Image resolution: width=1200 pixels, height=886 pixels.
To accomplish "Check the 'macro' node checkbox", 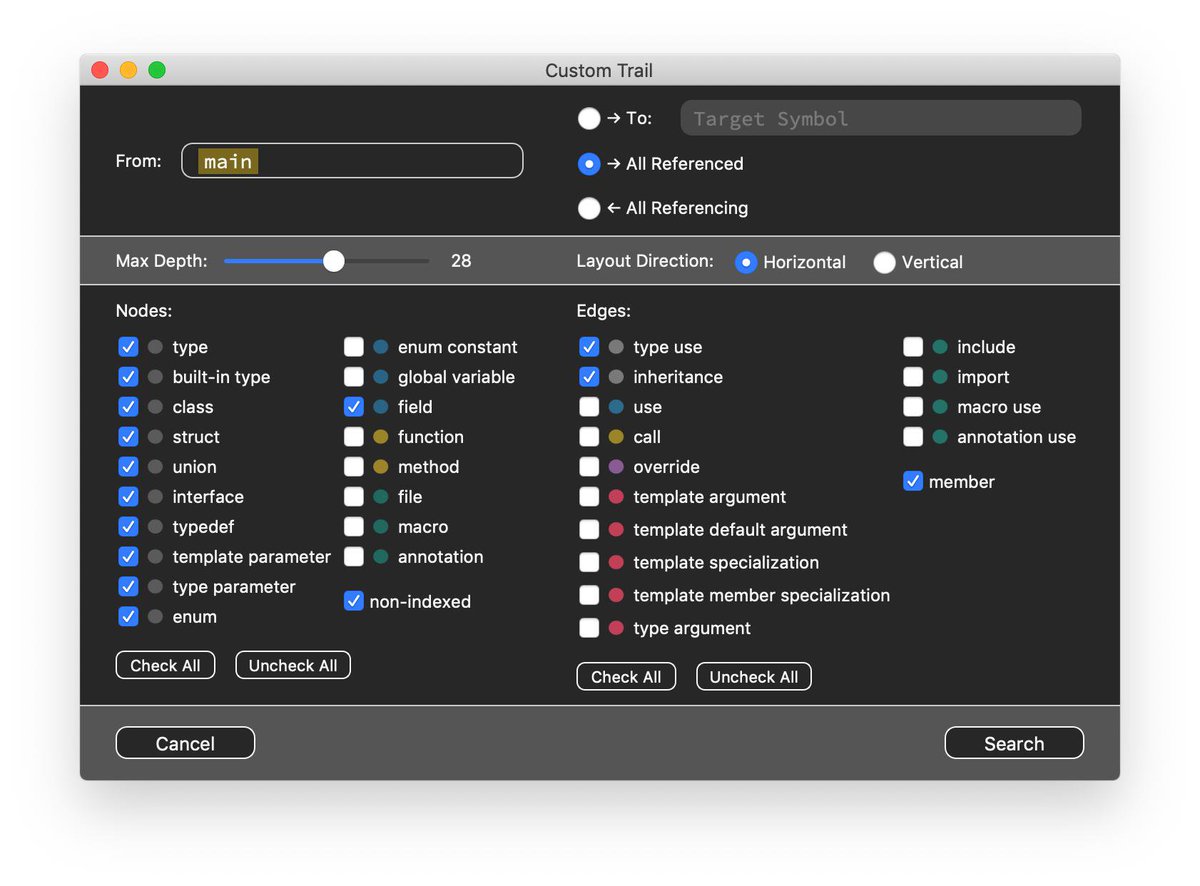I will [x=354, y=527].
